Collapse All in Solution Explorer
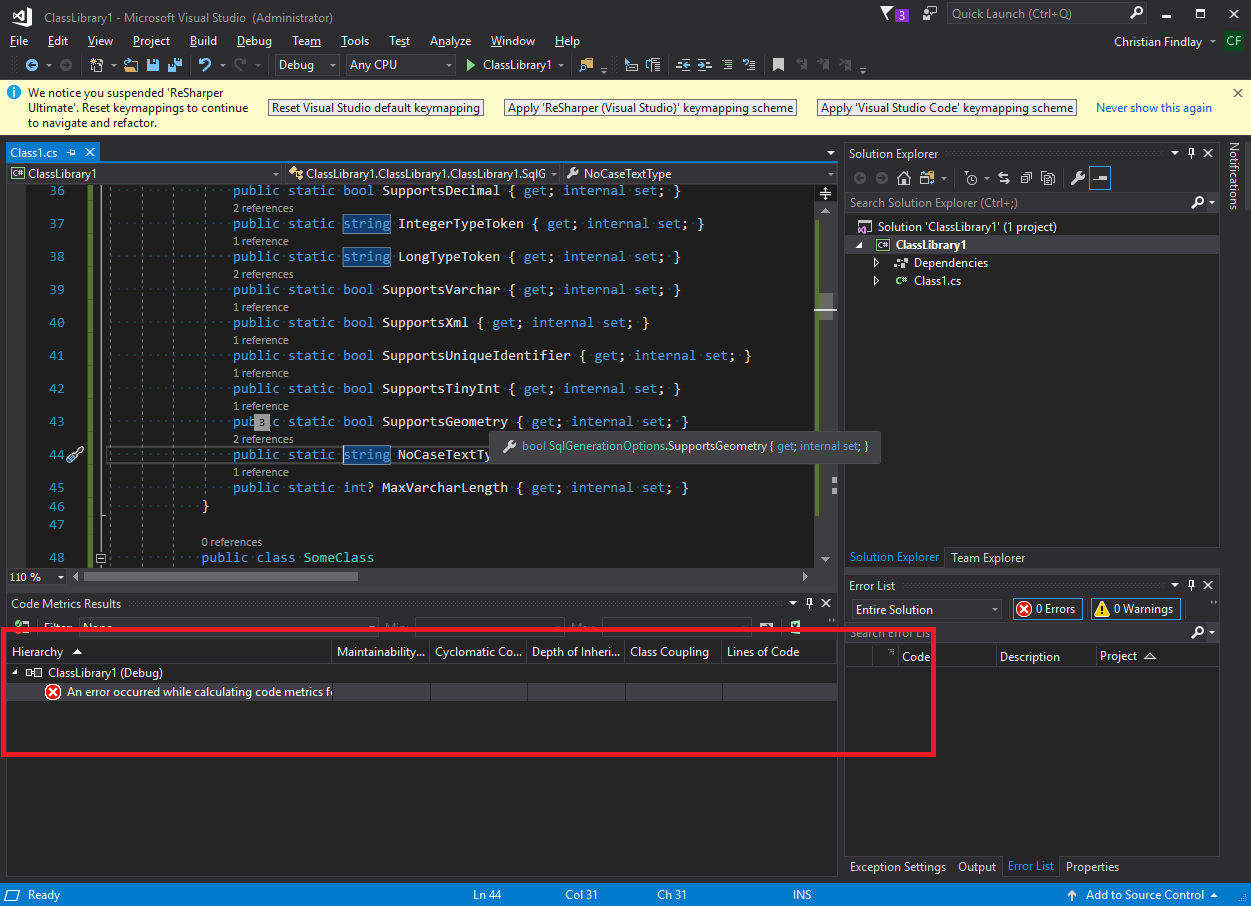 click(1026, 178)
